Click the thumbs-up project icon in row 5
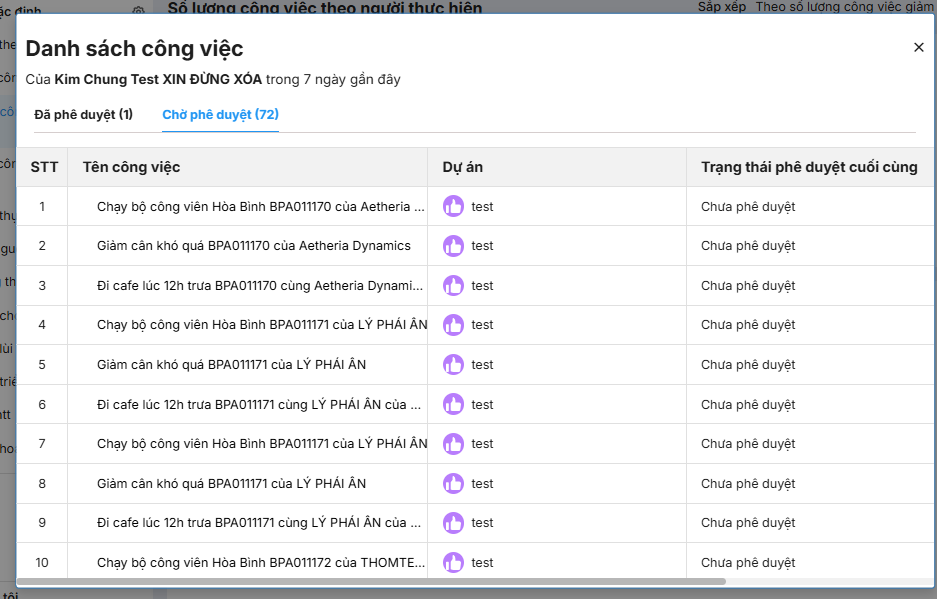This screenshot has width=937, height=599. (453, 365)
